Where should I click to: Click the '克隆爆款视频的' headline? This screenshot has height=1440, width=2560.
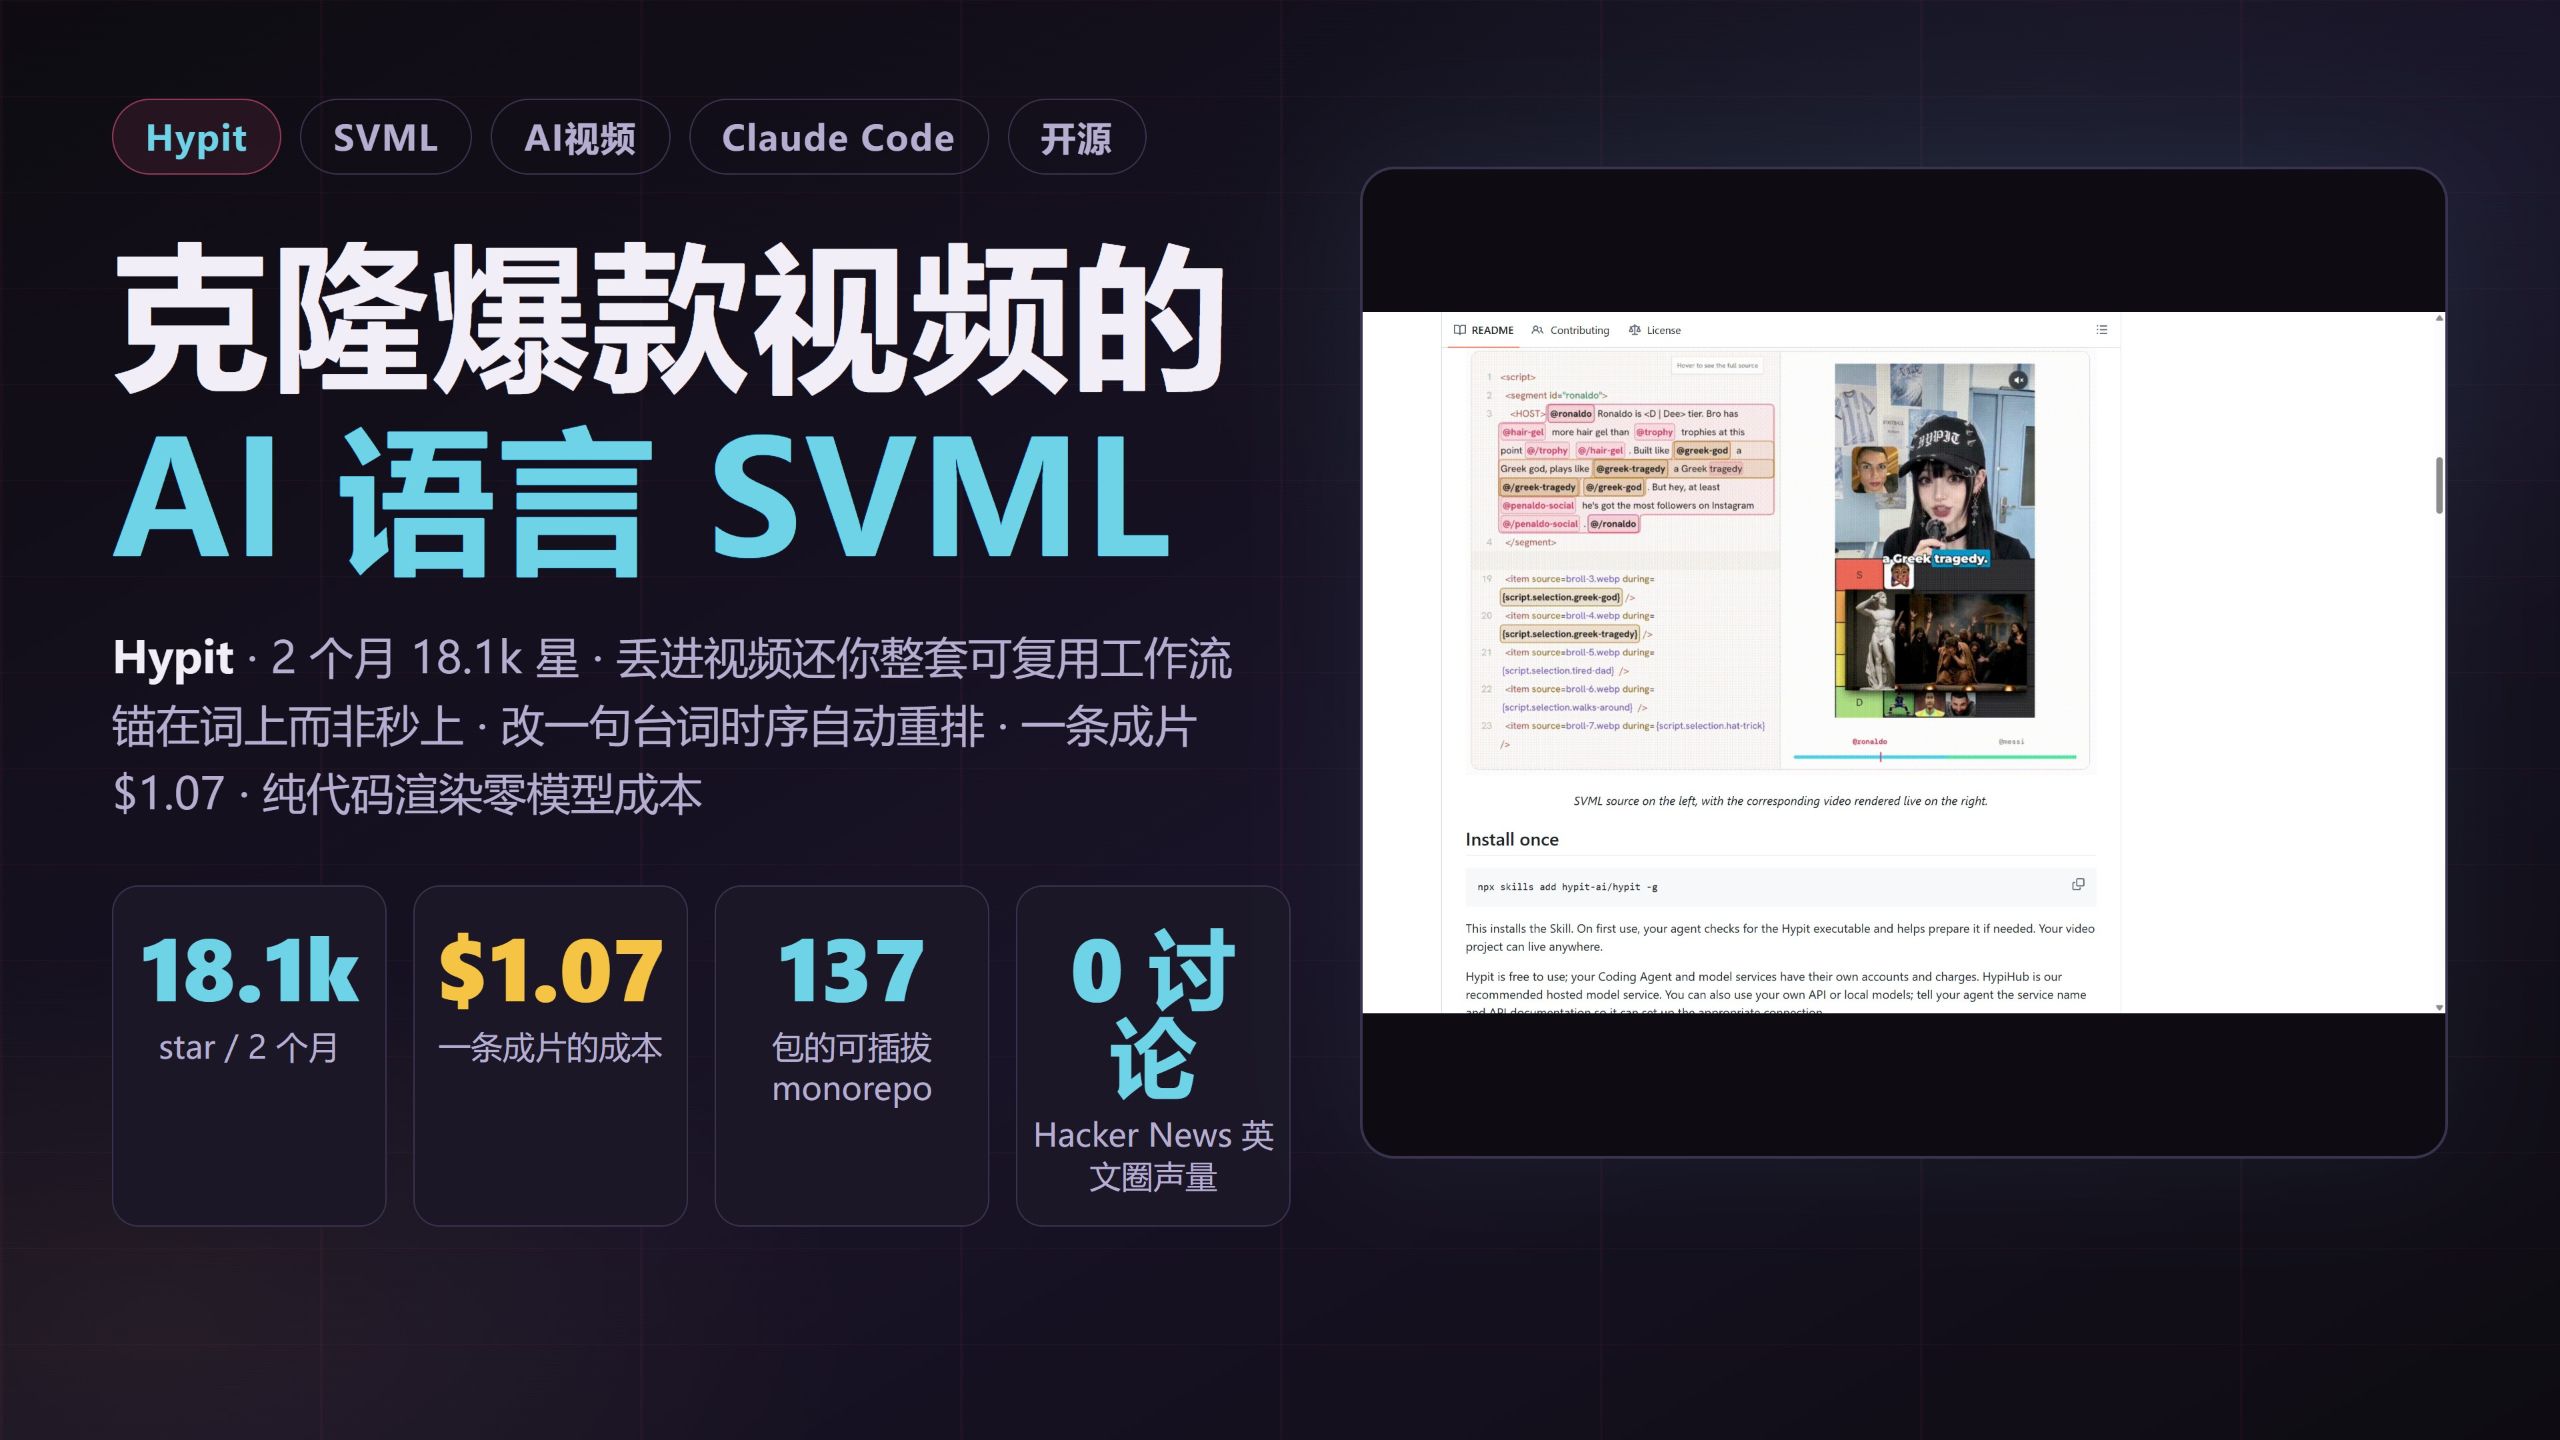[670, 318]
